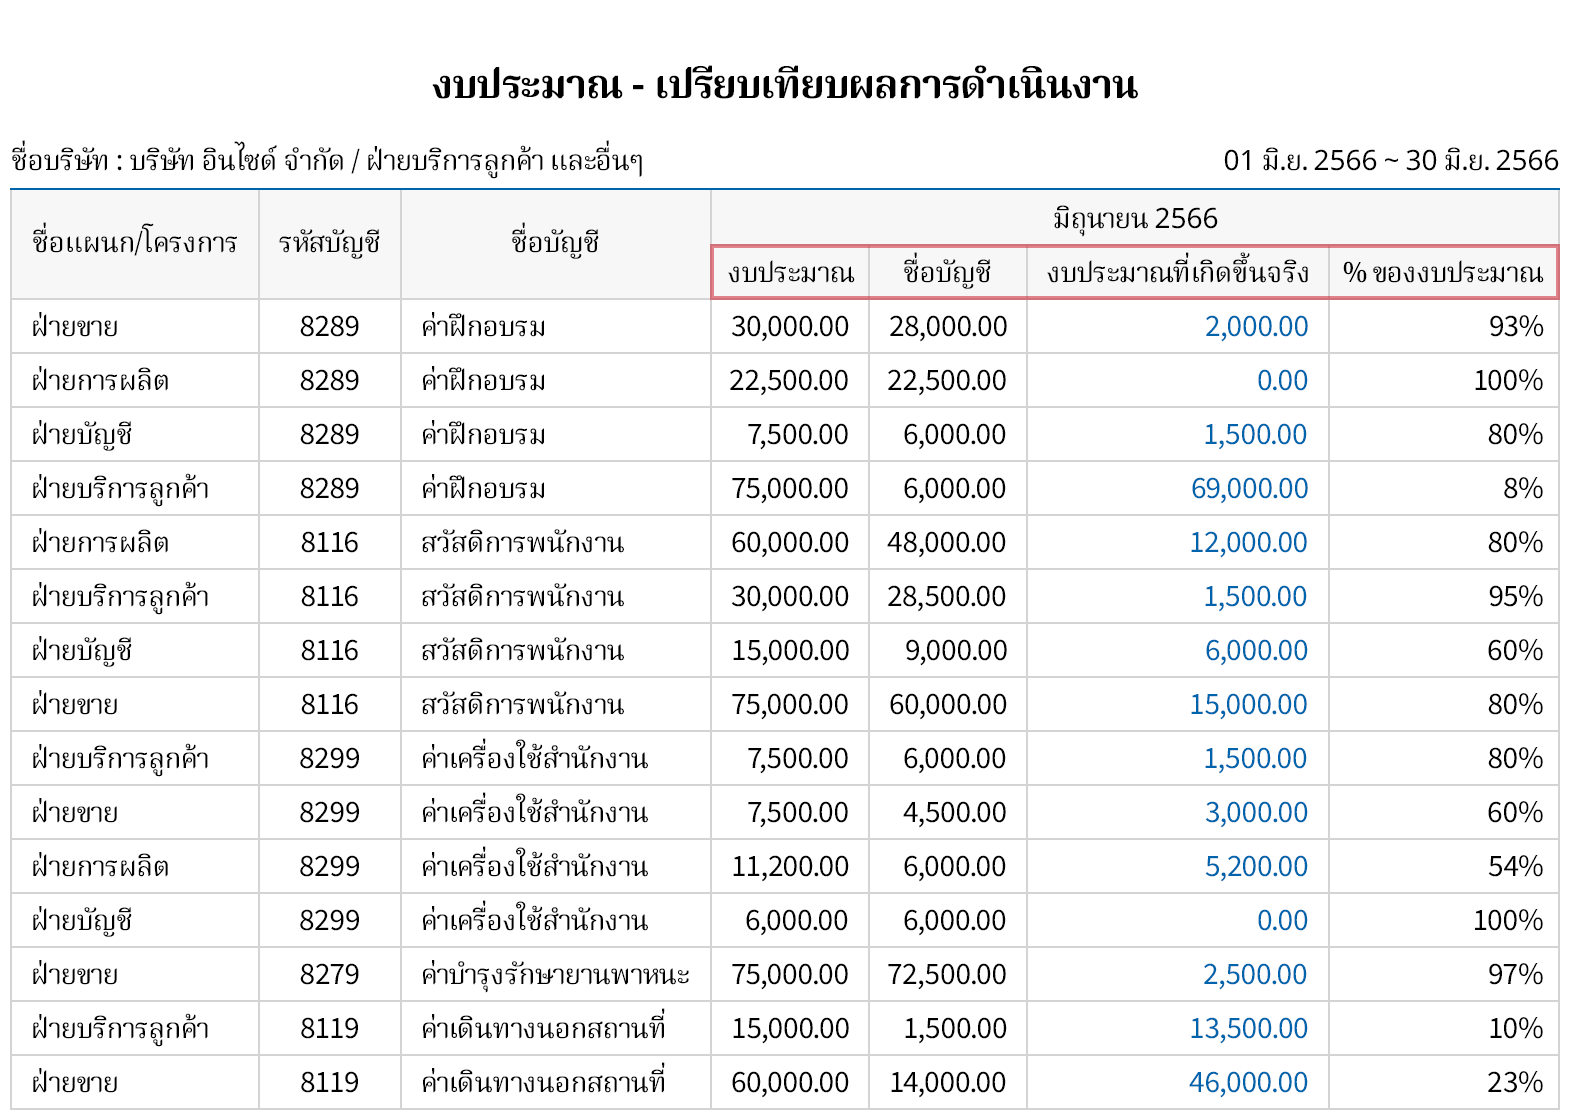Viewport: 1570px width, 1120px height.
Task: Select the 72,500.00 amount cell
Action: point(946,975)
